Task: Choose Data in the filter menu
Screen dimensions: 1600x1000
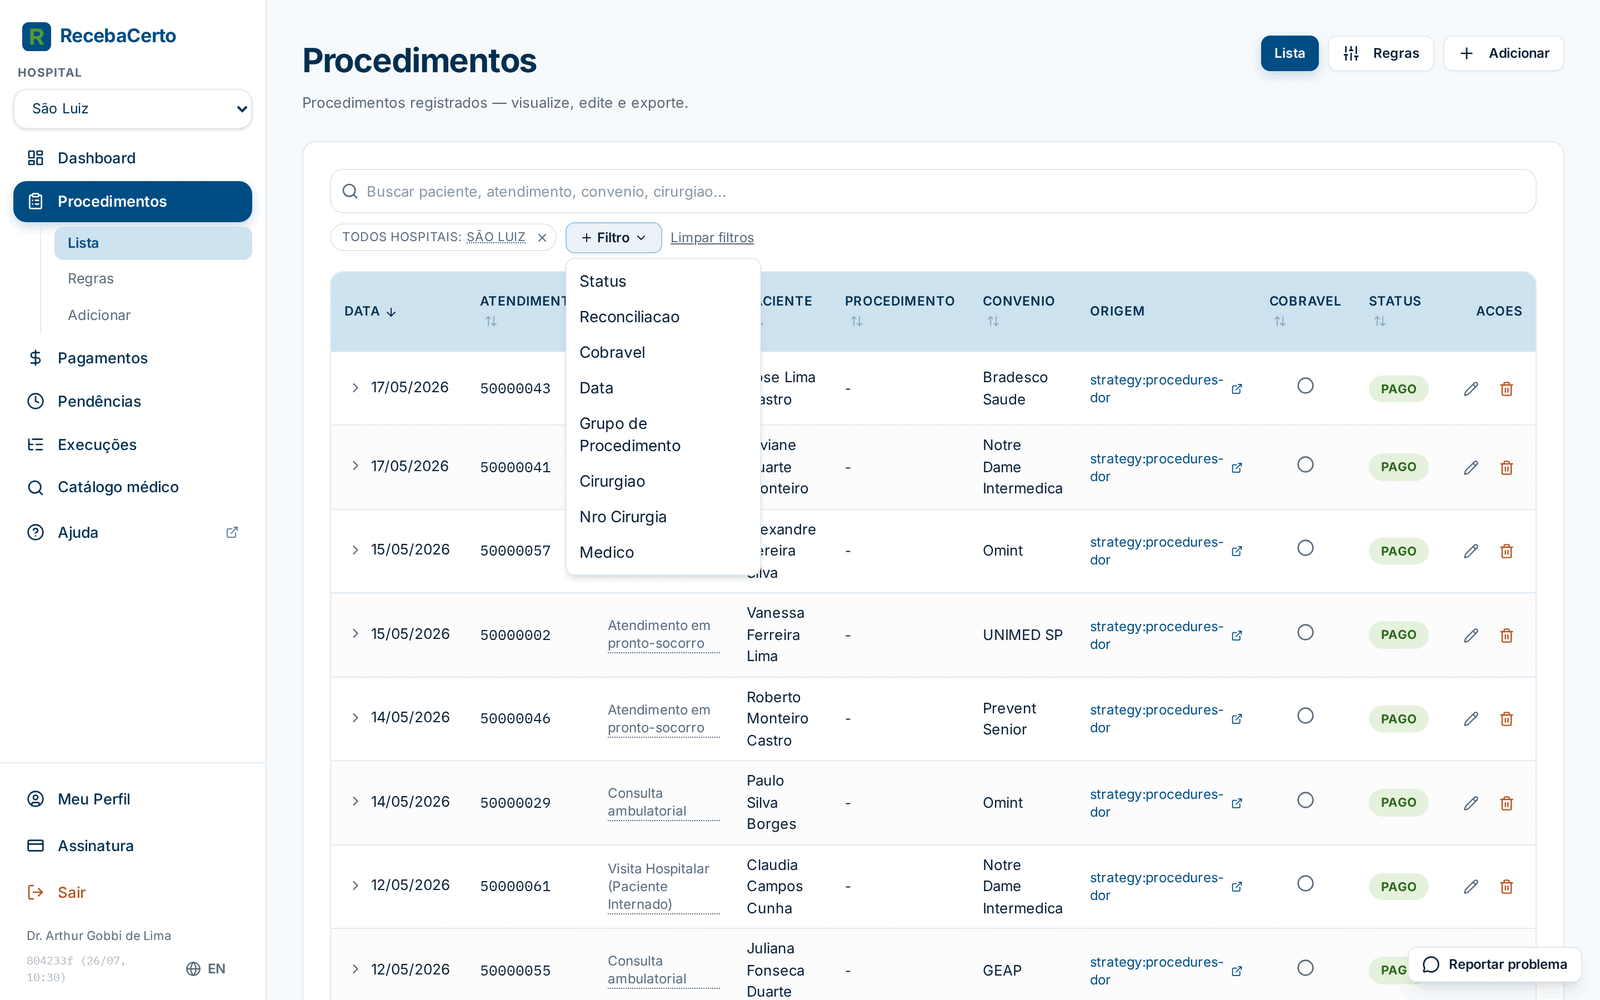Action: coord(663,388)
